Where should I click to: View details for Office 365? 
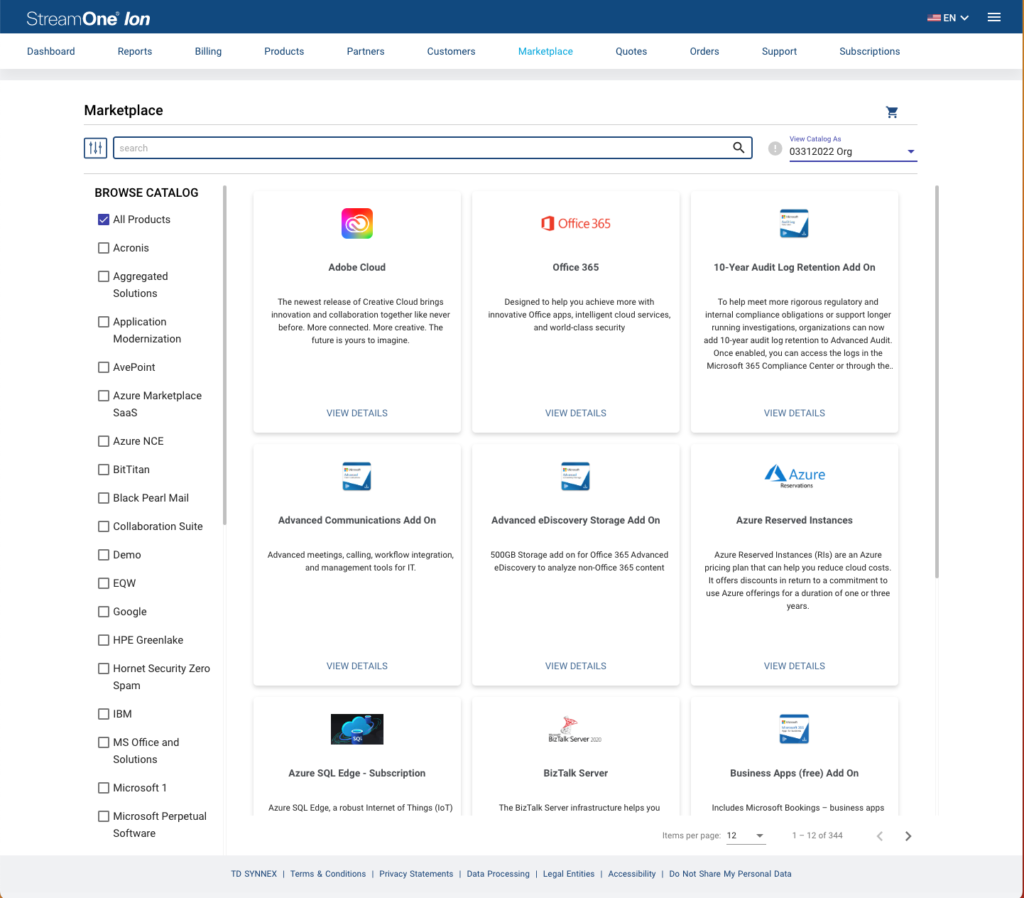[x=575, y=413]
